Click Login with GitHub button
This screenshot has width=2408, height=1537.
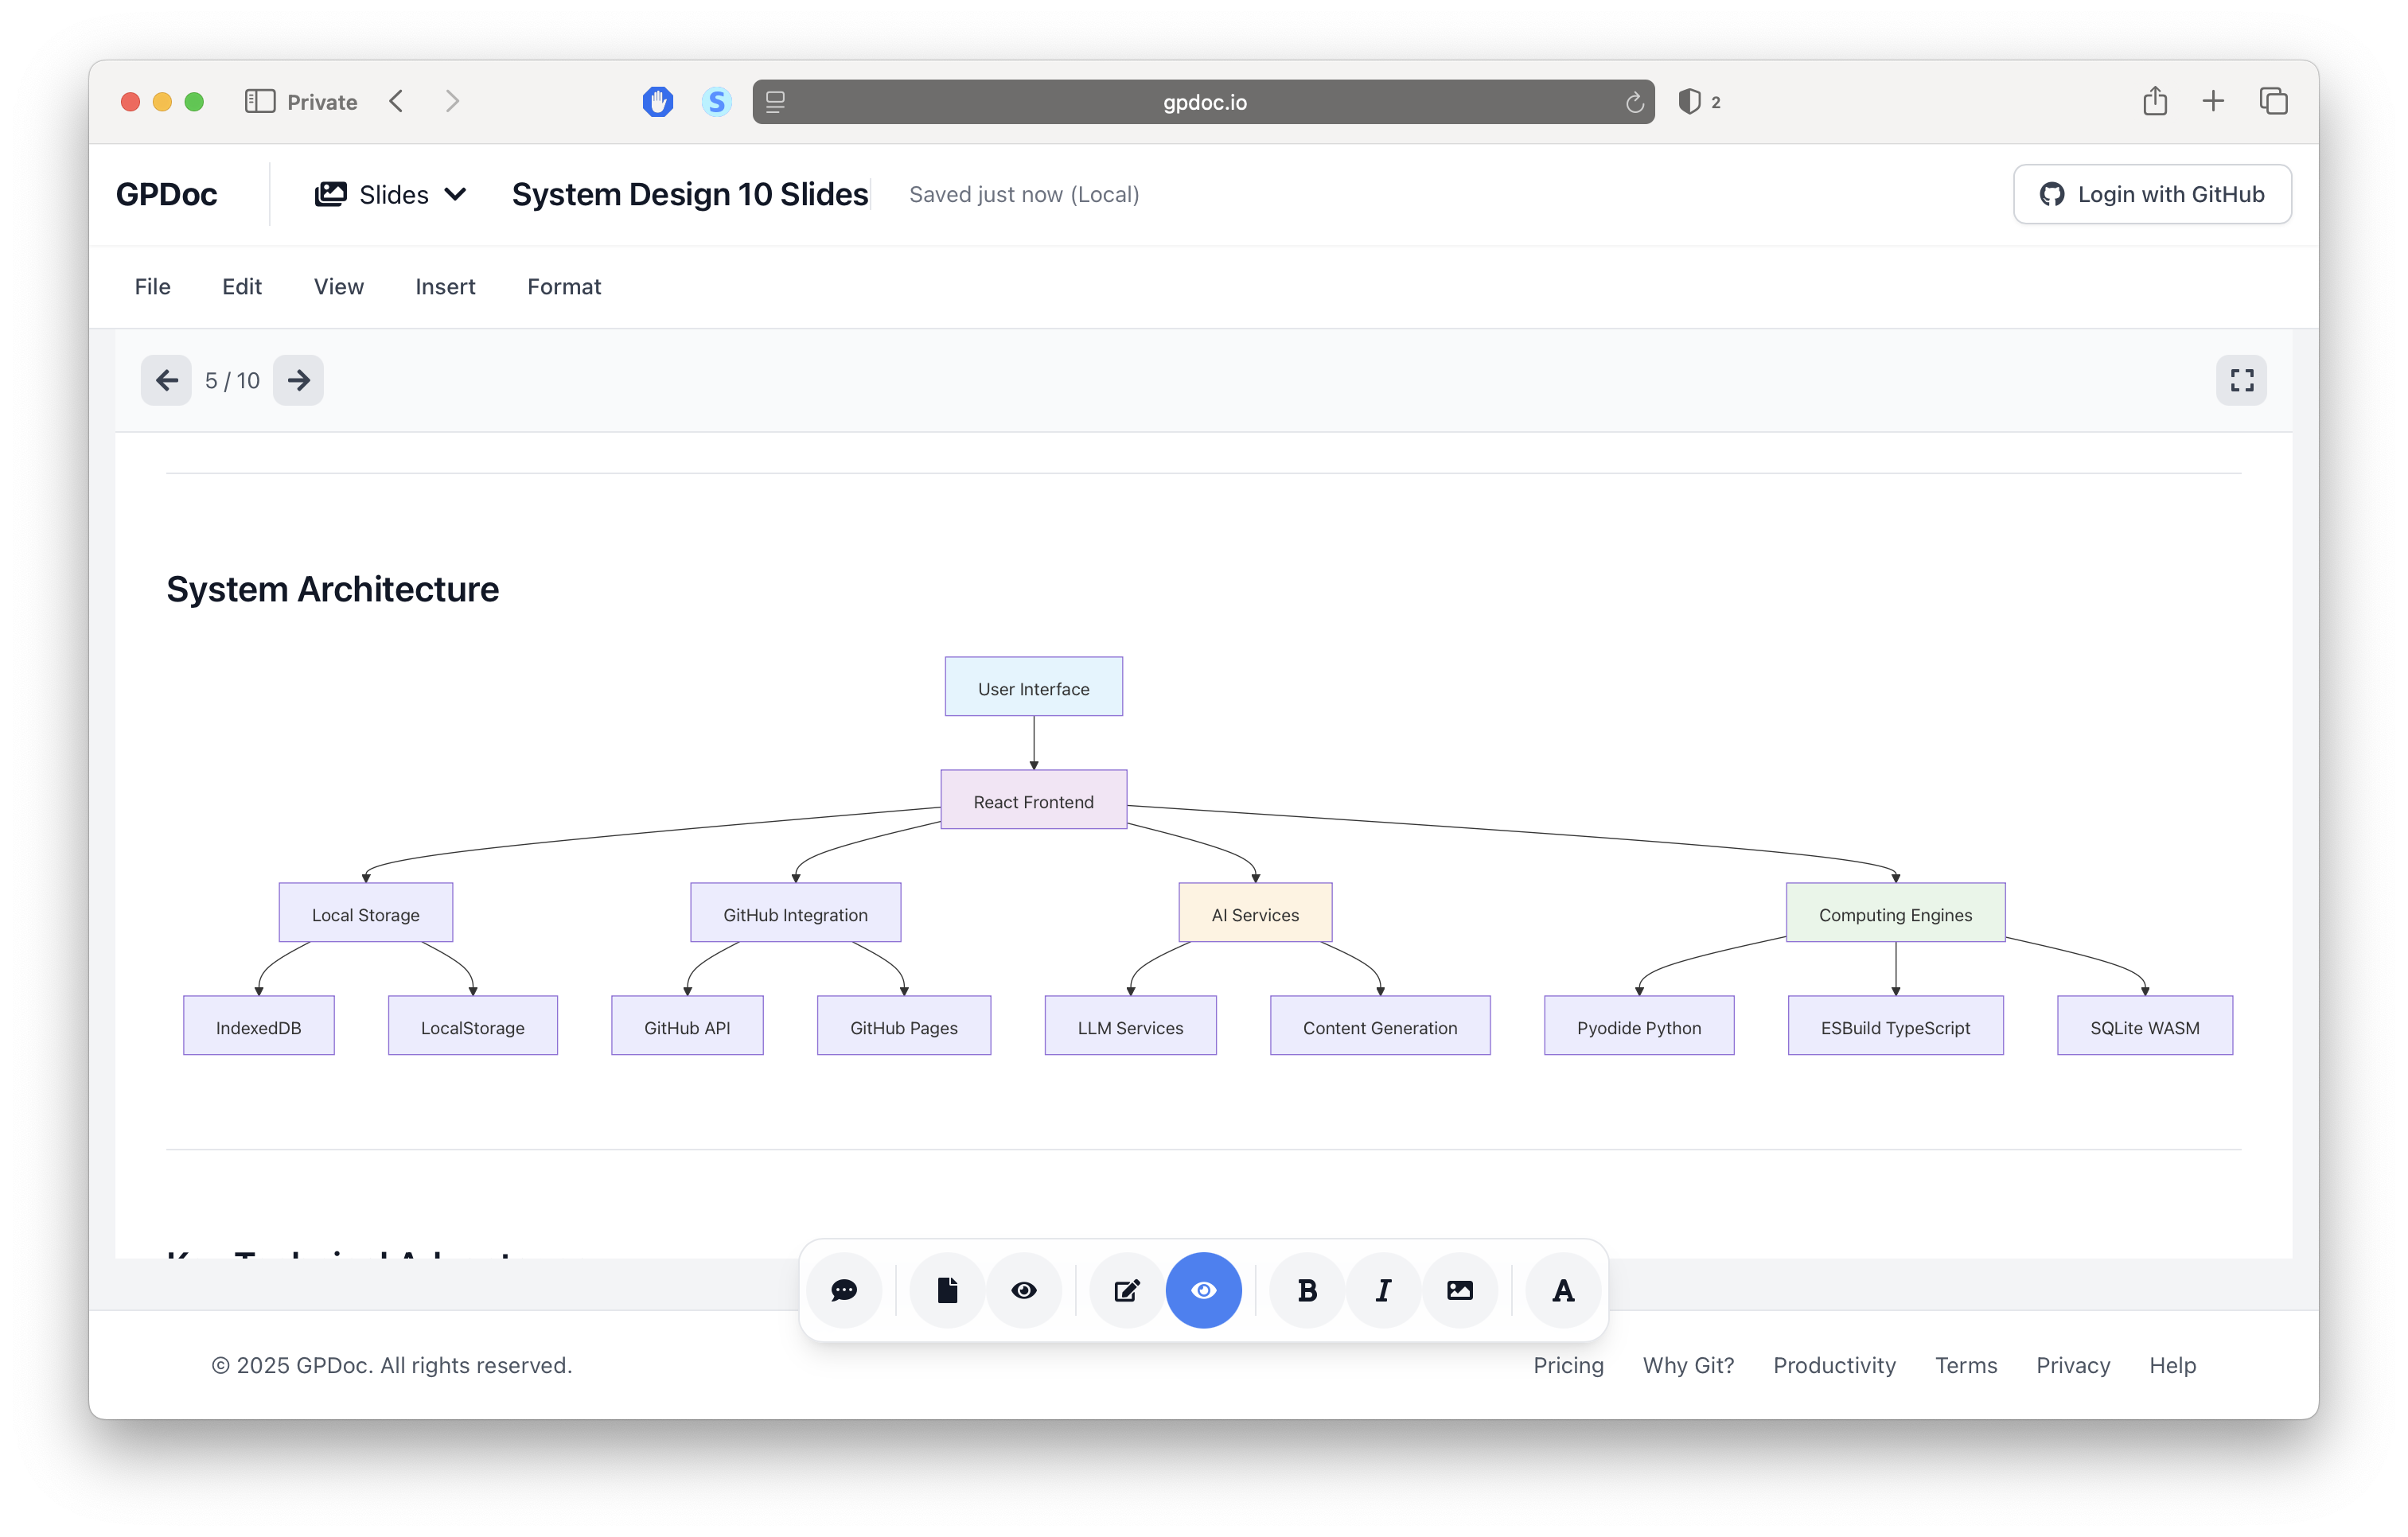tap(2152, 194)
